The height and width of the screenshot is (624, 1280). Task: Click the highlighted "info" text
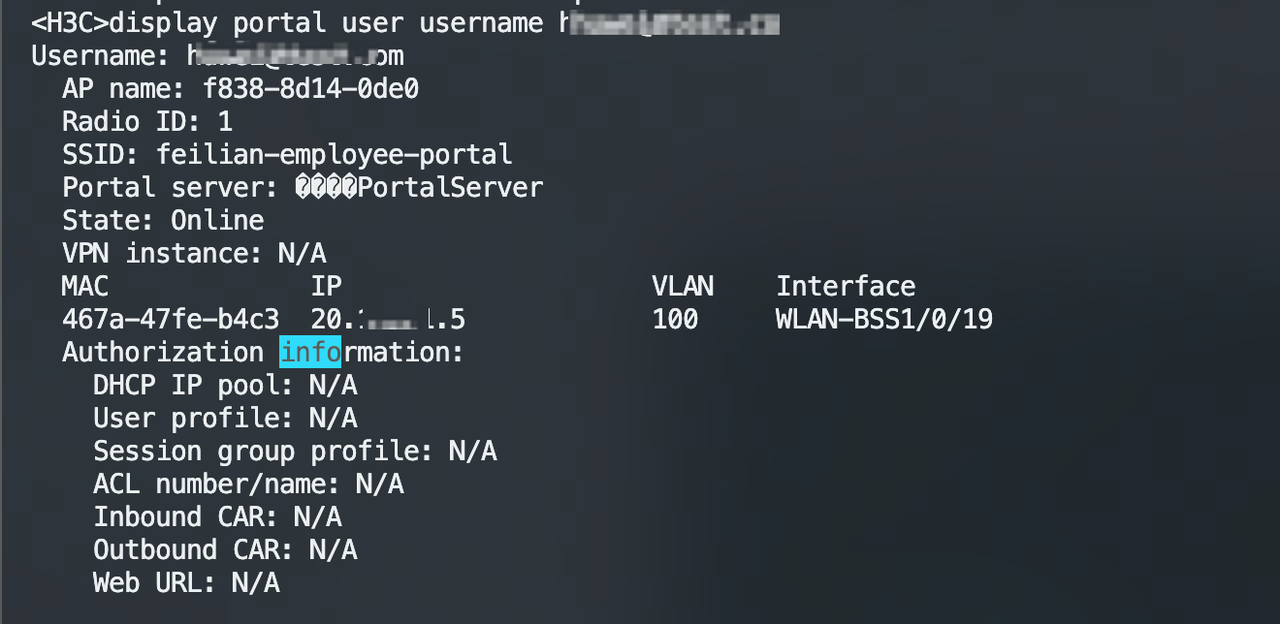310,352
